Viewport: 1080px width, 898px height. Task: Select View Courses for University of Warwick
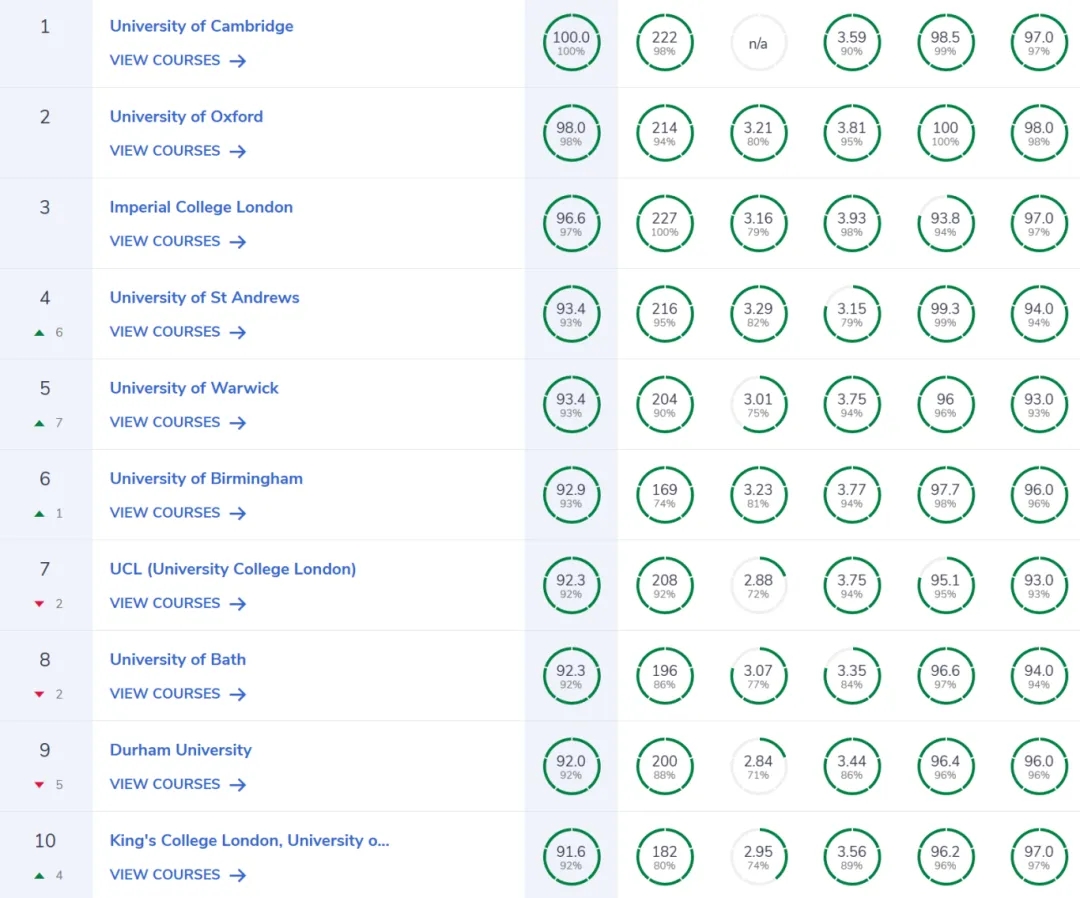click(165, 422)
